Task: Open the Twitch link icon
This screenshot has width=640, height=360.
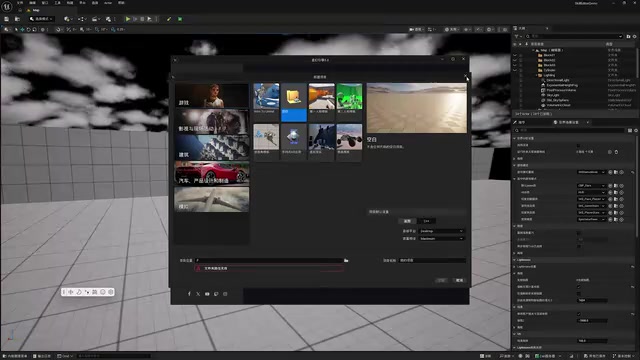Action: [x=216, y=294]
